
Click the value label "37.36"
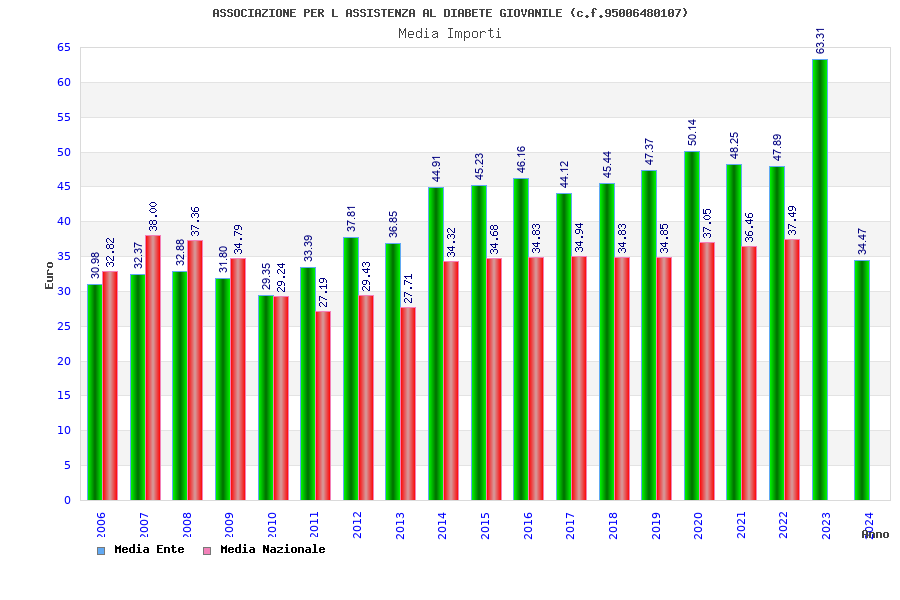pyautogui.click(x=195, y=222)
